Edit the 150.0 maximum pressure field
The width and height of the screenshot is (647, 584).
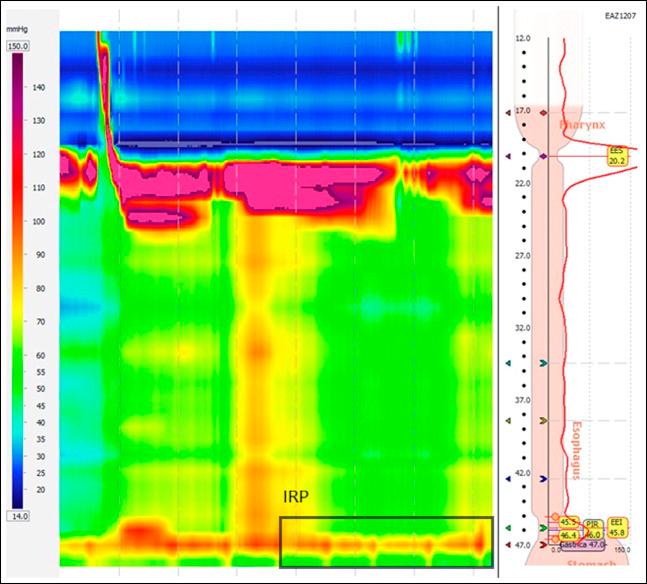(x=20, y=46)
